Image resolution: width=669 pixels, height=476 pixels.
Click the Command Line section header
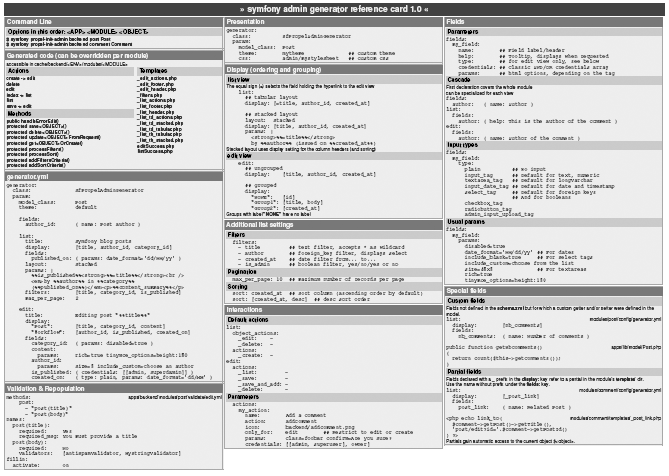[x=32, y=21]
